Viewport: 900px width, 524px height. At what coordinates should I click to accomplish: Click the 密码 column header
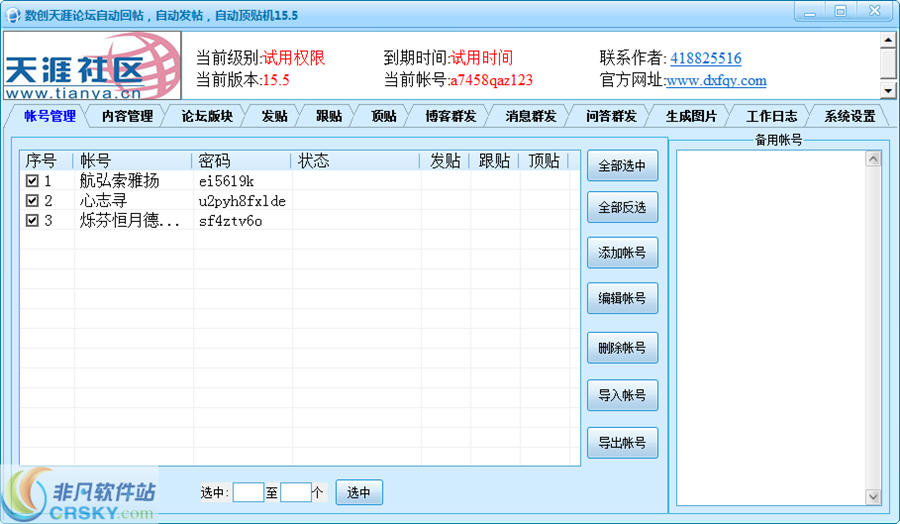[x=242, y=161]
